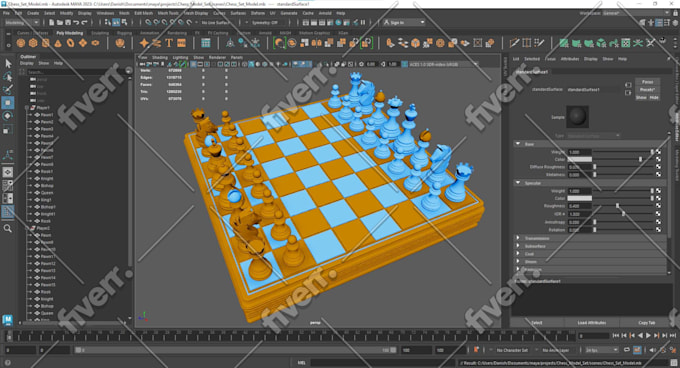
Task: Activate the Scale tool in toolbox
Action: tap(8, 129)
